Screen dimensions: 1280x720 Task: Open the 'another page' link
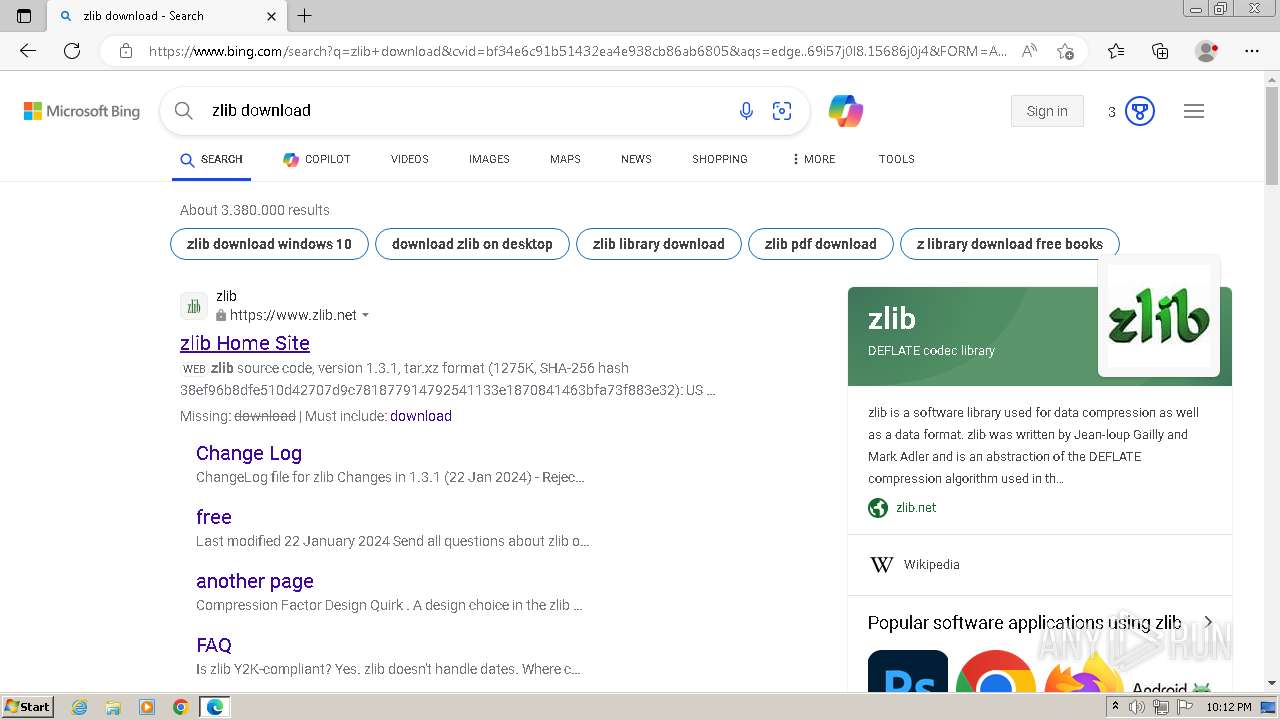pos(255,581)
